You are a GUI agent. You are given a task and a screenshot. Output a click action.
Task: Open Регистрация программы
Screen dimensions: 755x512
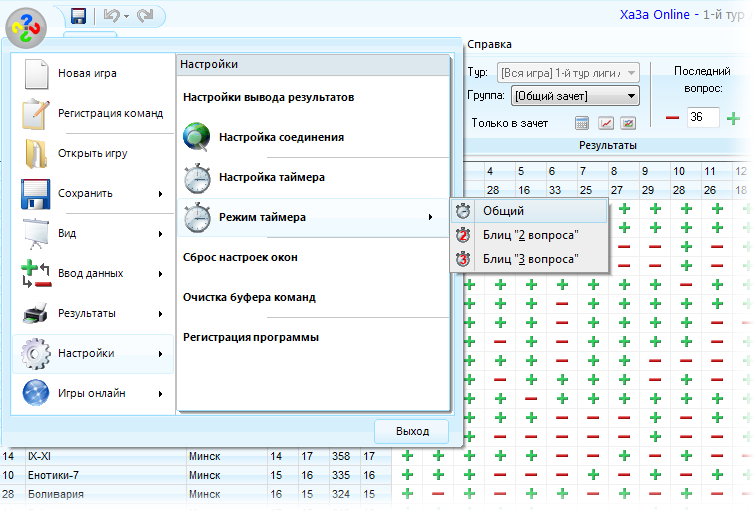click(x=313, y=337)
